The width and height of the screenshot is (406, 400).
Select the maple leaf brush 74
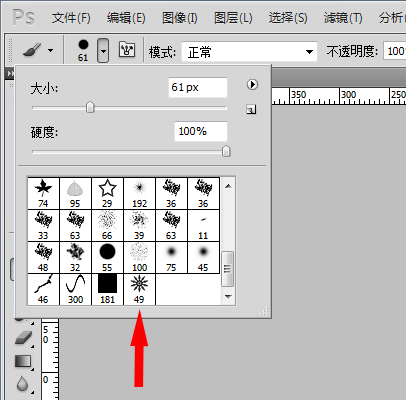[43, 193]
